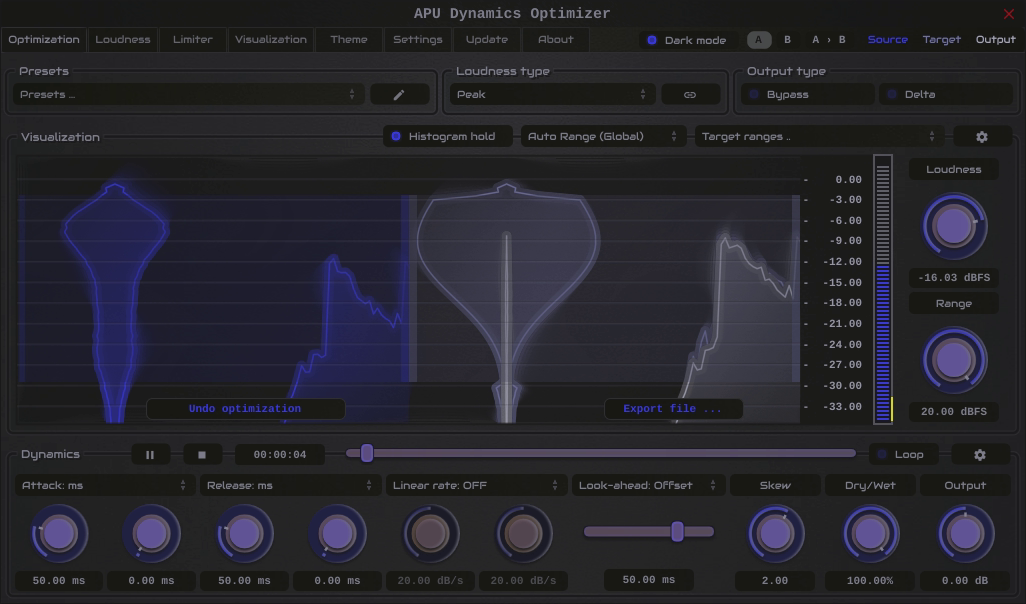The width and height of the screenshot is (1026, 604).
Task: Switch to the Visualization tab
Action: [271, 40]
